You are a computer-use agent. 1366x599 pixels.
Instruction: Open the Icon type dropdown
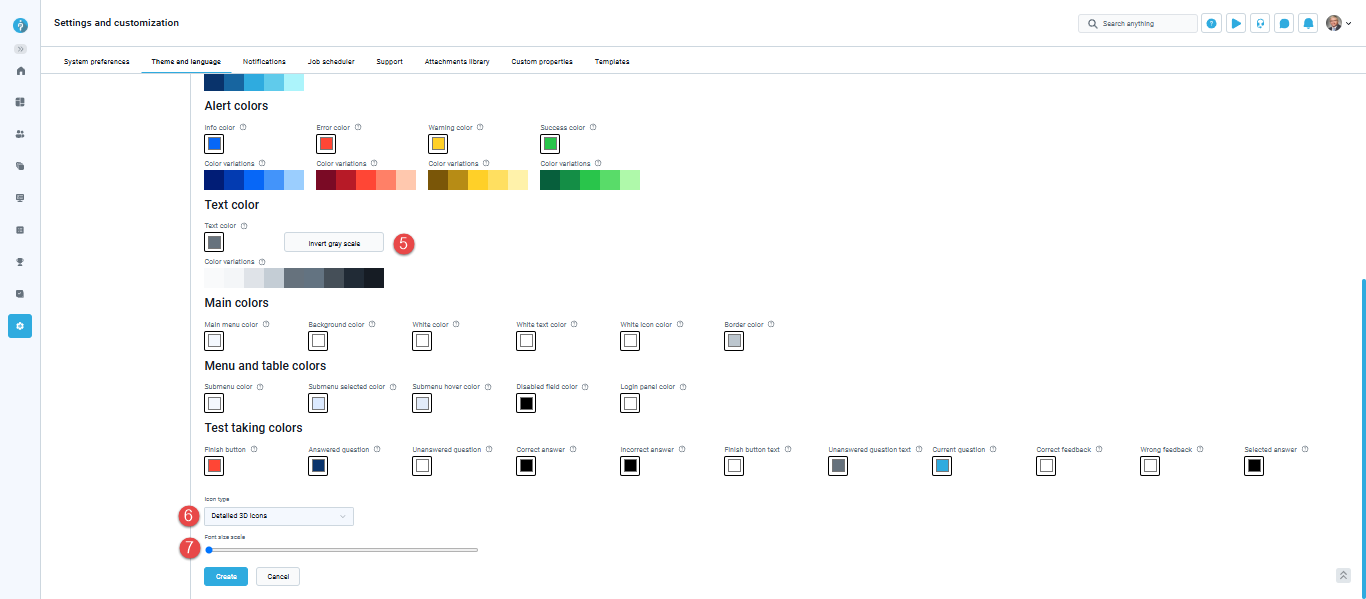point(279,516)
